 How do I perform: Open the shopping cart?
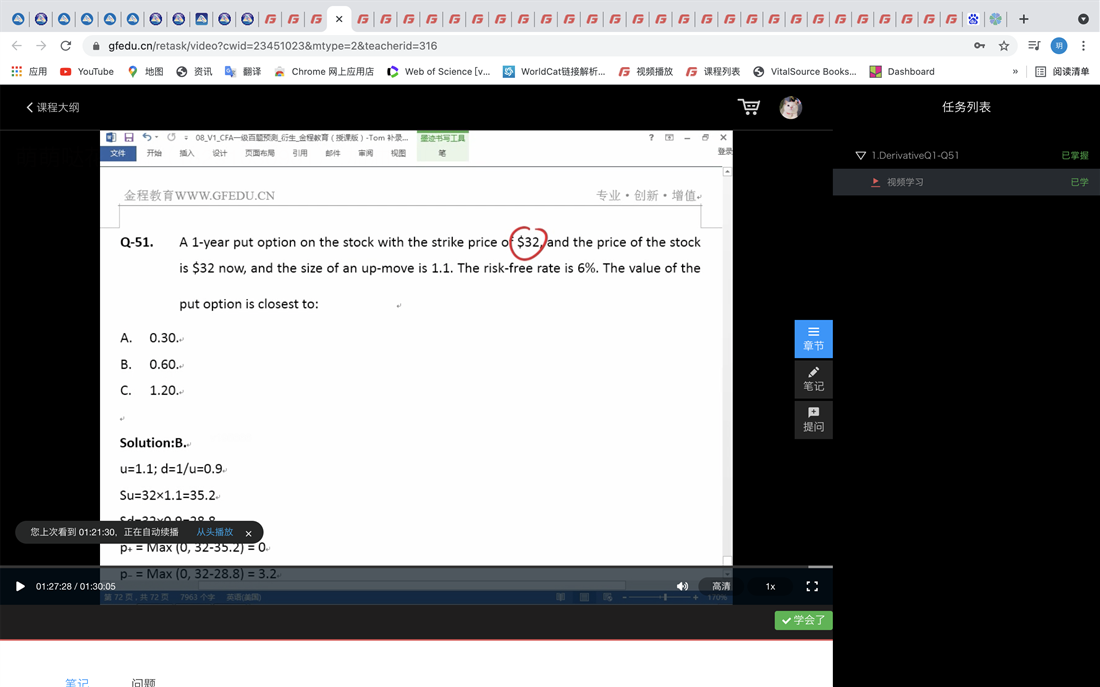tap(749, 107)
